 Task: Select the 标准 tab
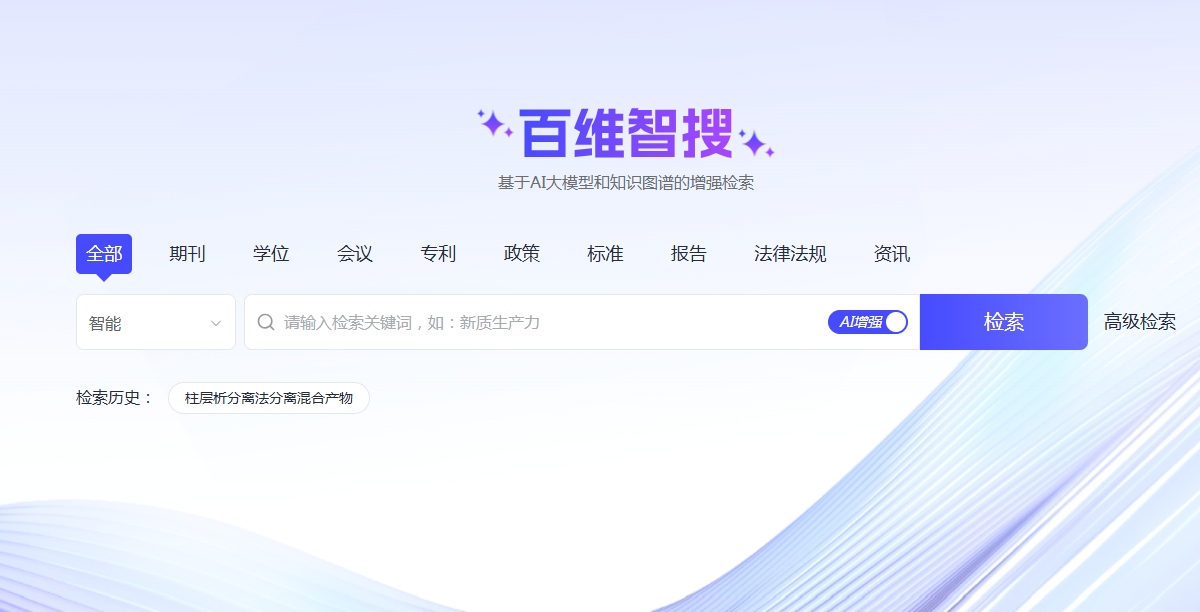pyautogui.click(x=605, y=254)
